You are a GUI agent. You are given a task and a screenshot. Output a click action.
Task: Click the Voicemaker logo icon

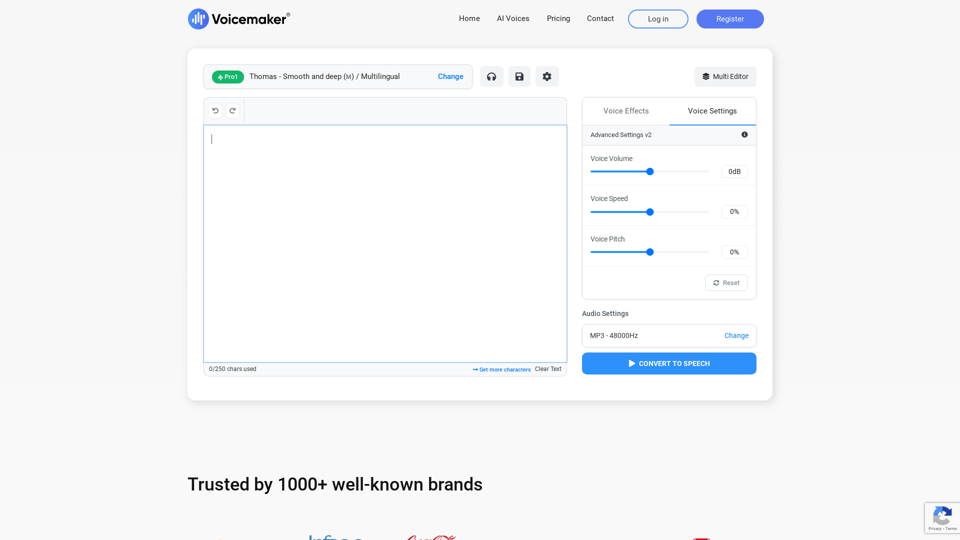[198, 19]
